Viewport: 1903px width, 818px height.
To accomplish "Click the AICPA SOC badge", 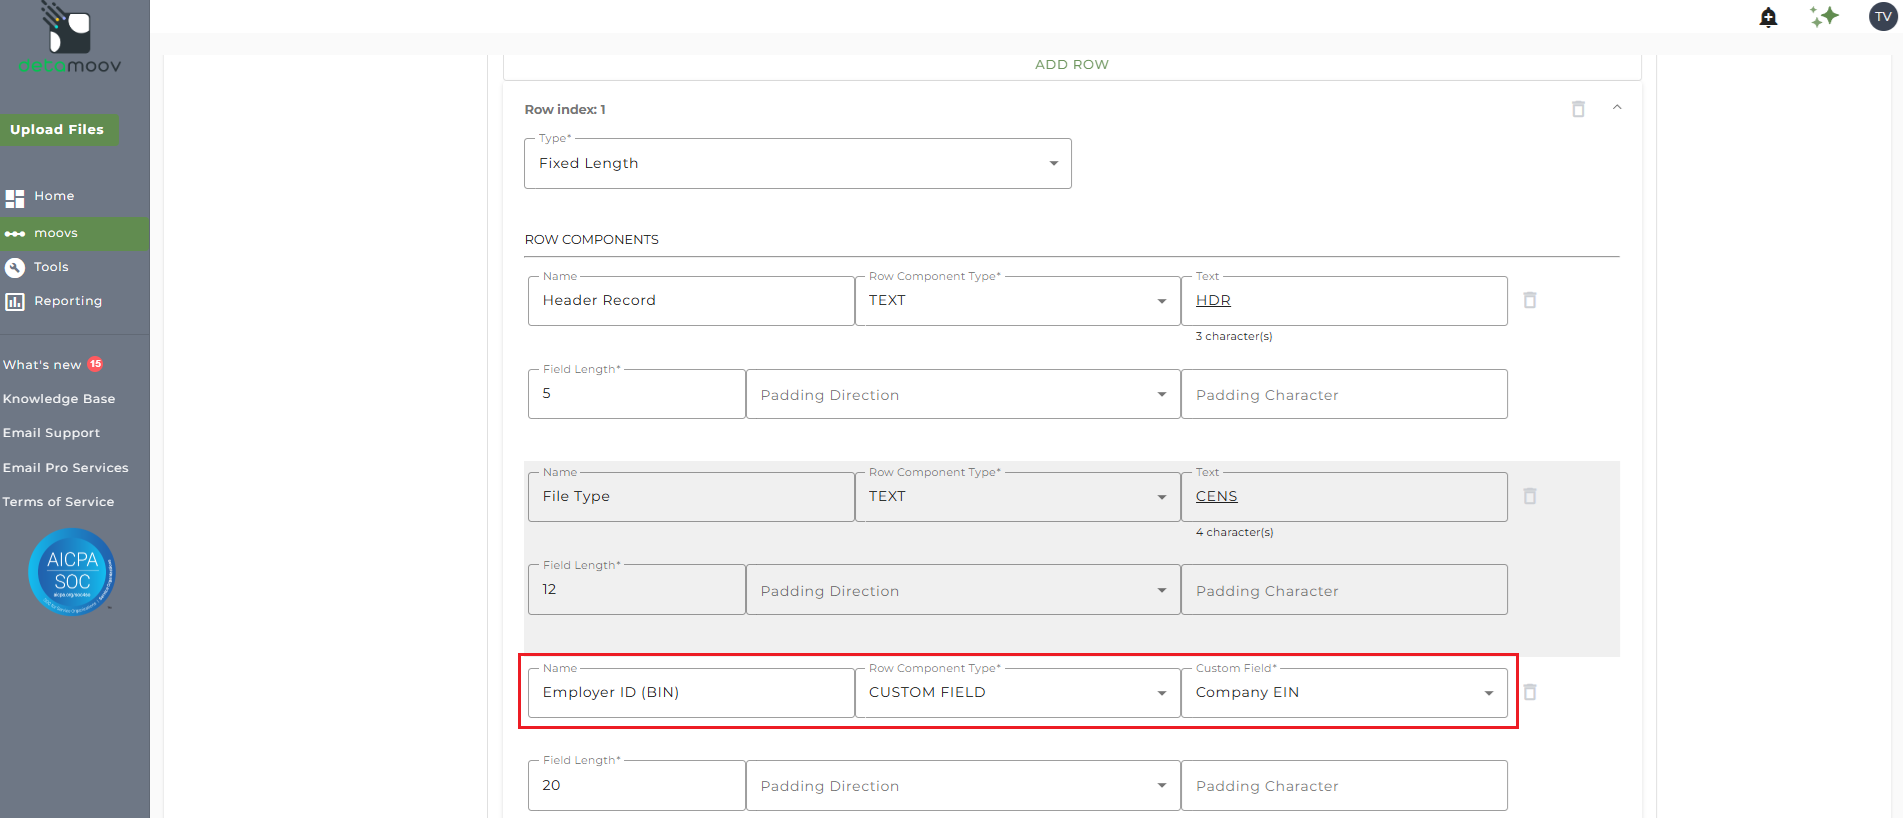I will [x=72, y=571].
